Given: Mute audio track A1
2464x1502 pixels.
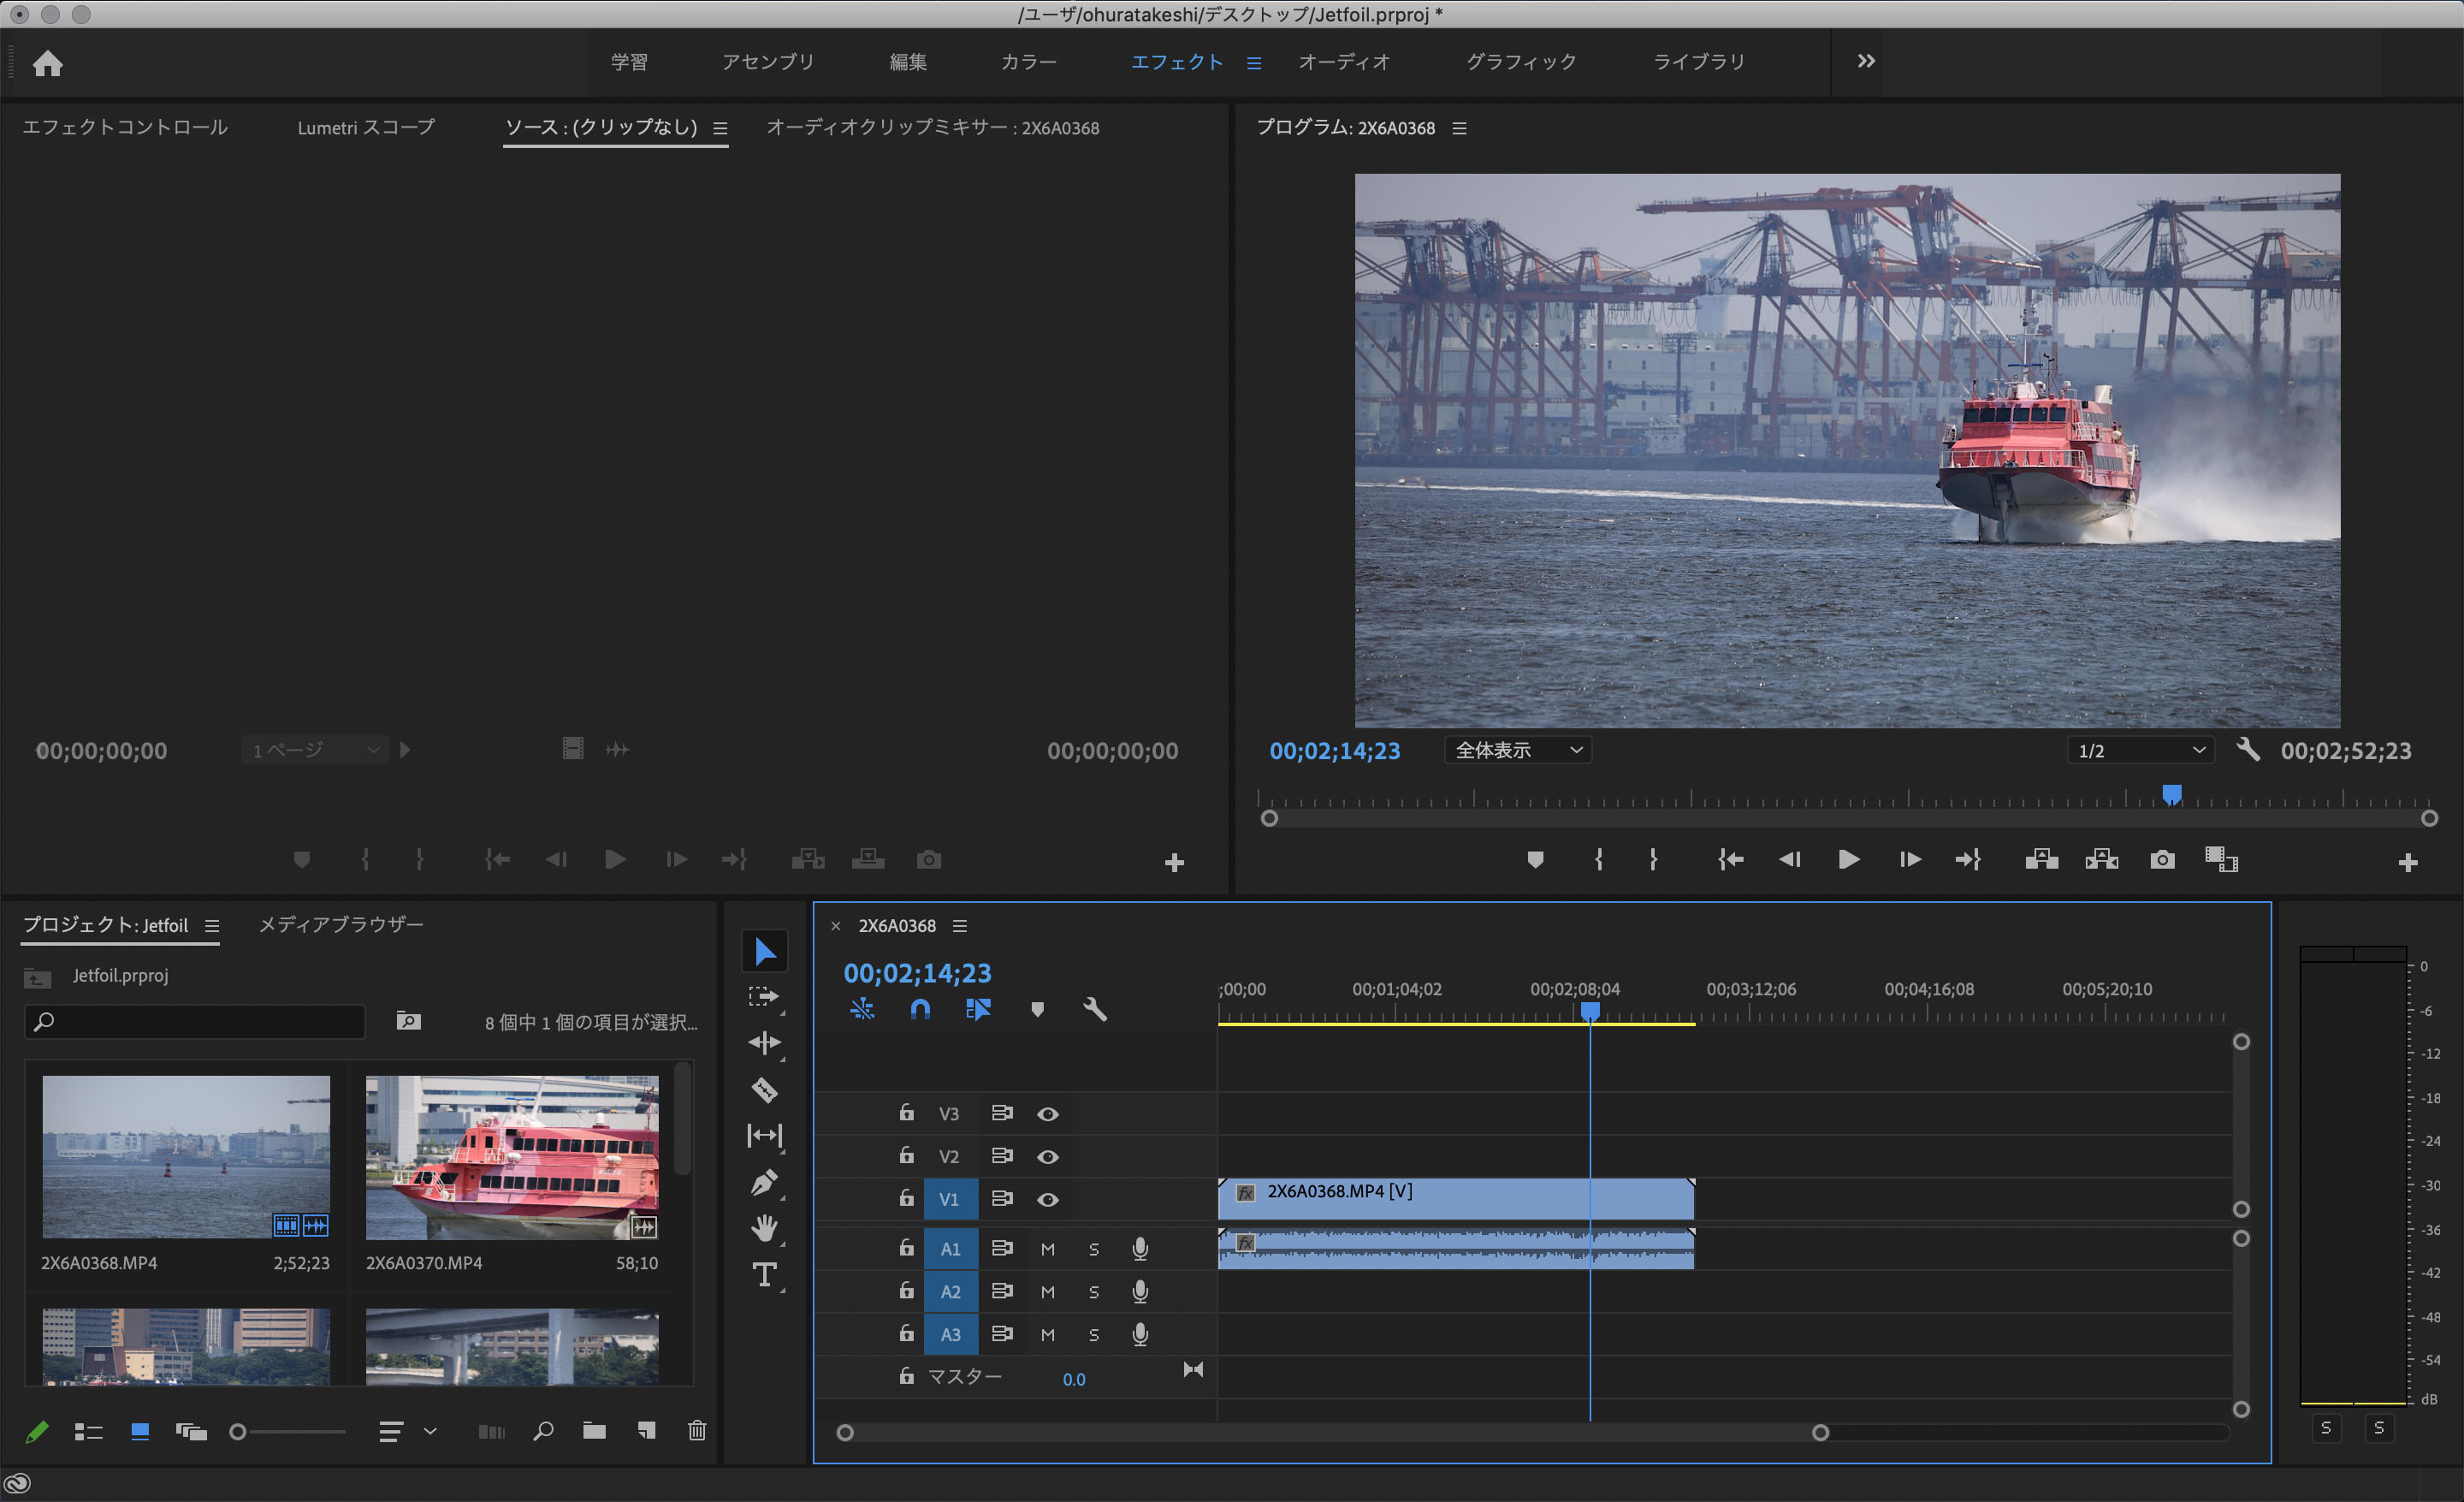Looking at the screenshot, I should pos(1047,1249).
